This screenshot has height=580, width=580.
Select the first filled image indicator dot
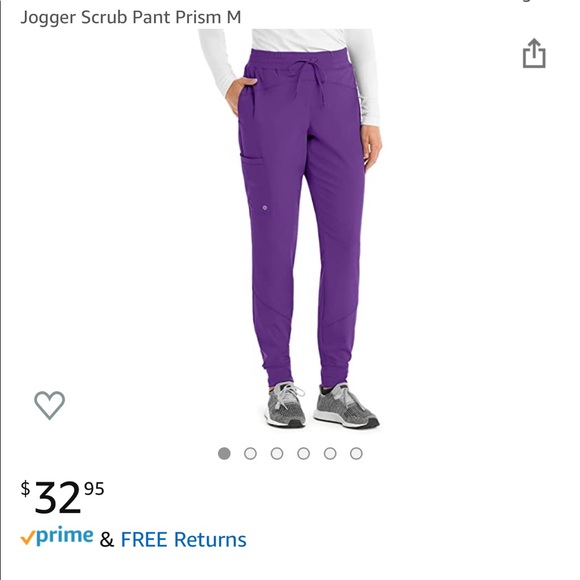click(x=224, y=453)
